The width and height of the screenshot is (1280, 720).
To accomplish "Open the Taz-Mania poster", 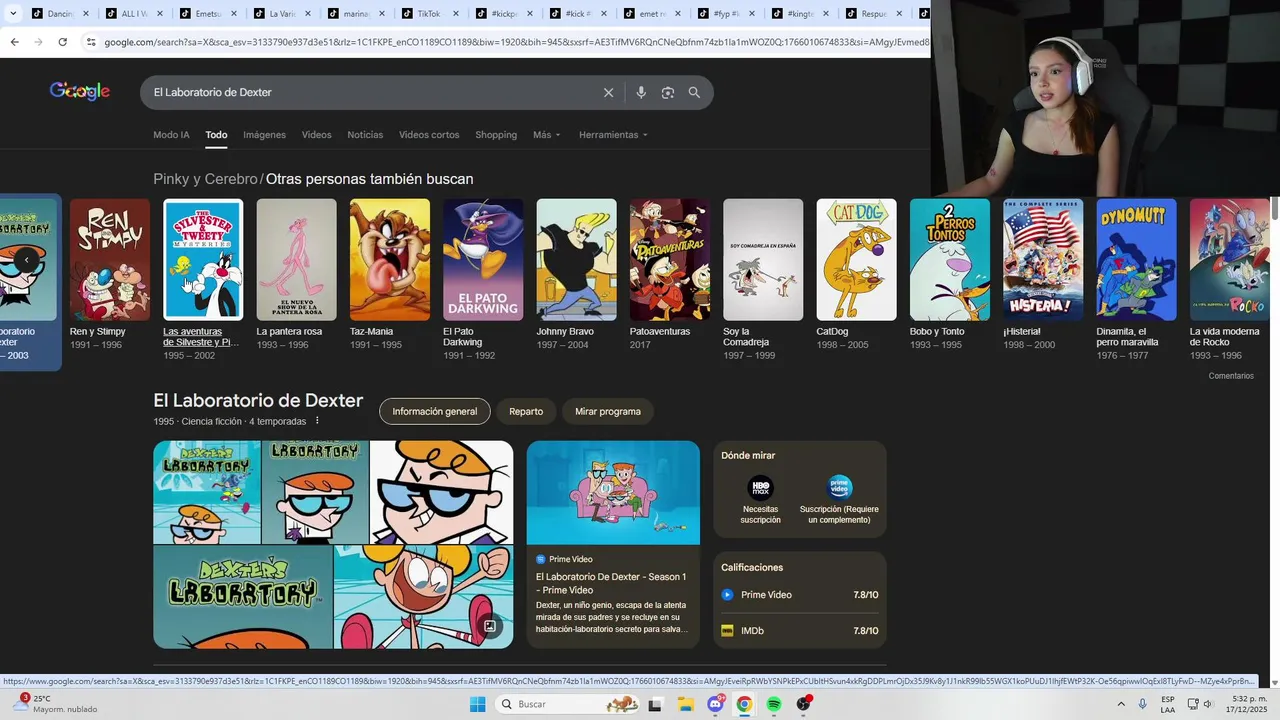I will click(x=390, y=260).
